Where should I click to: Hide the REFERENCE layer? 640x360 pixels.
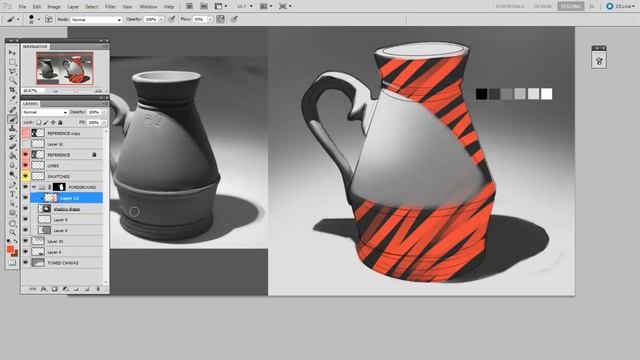(x=26, y=155)
